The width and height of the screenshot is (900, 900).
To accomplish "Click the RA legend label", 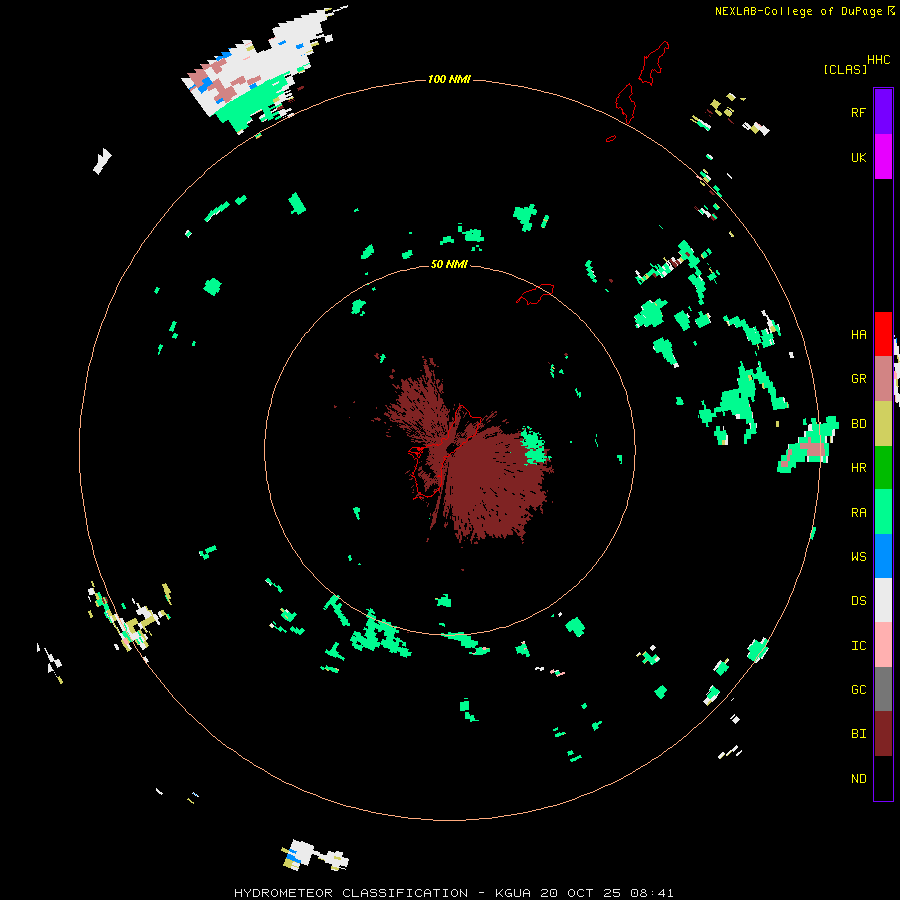I will [x=858, y=513].
